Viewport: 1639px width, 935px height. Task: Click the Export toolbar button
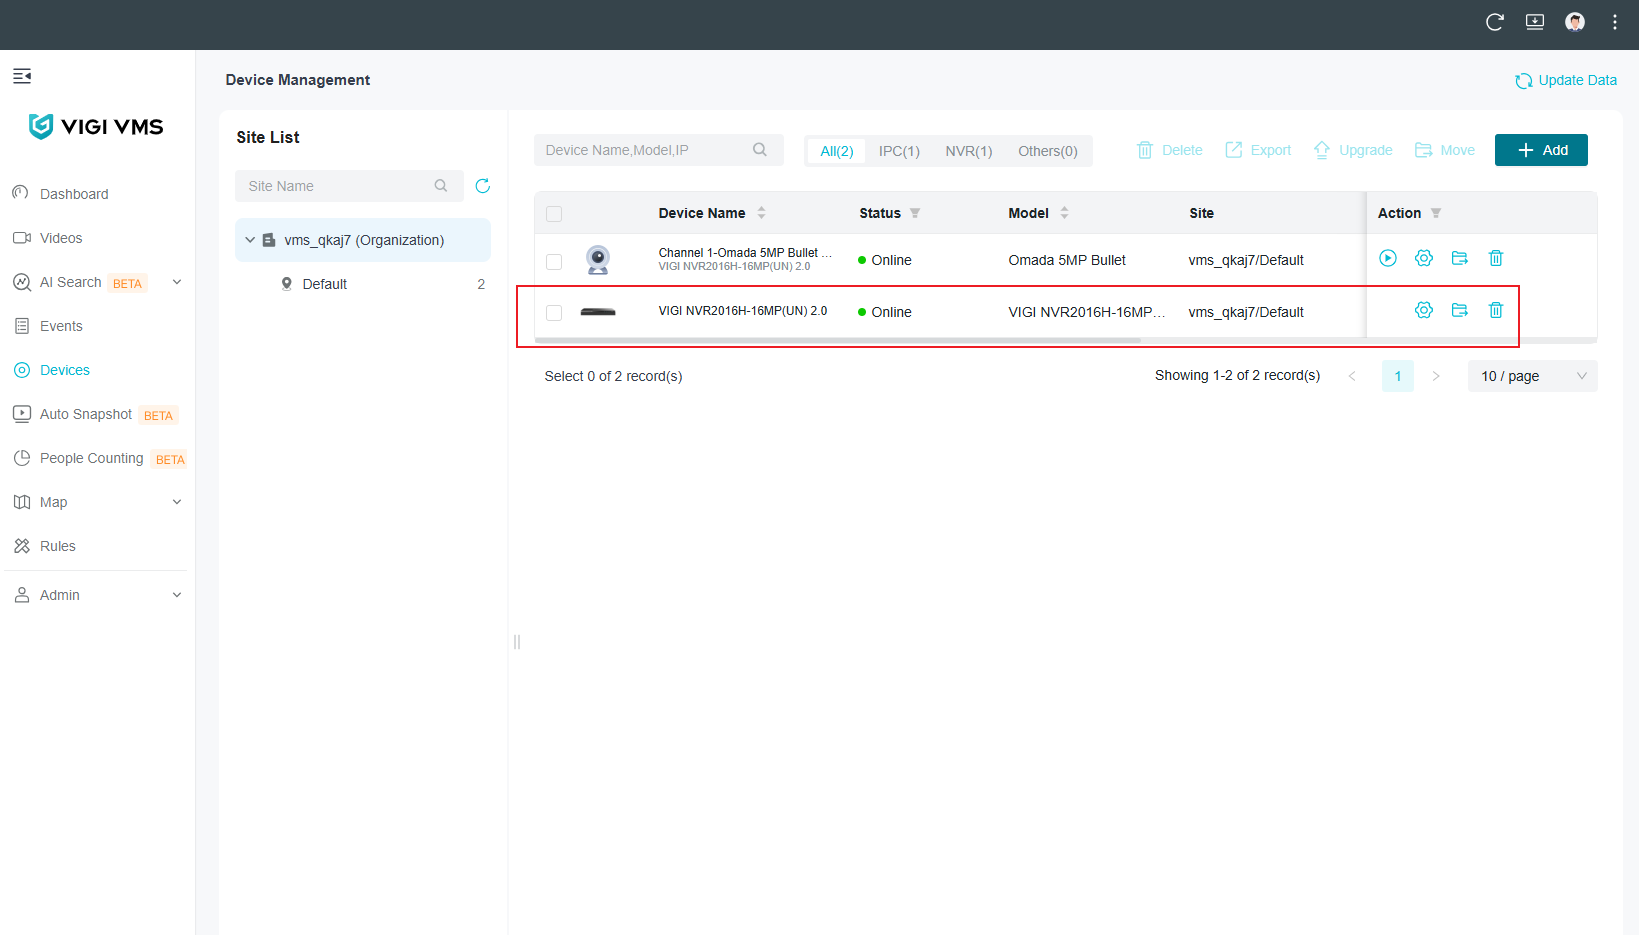(1258, 150)
